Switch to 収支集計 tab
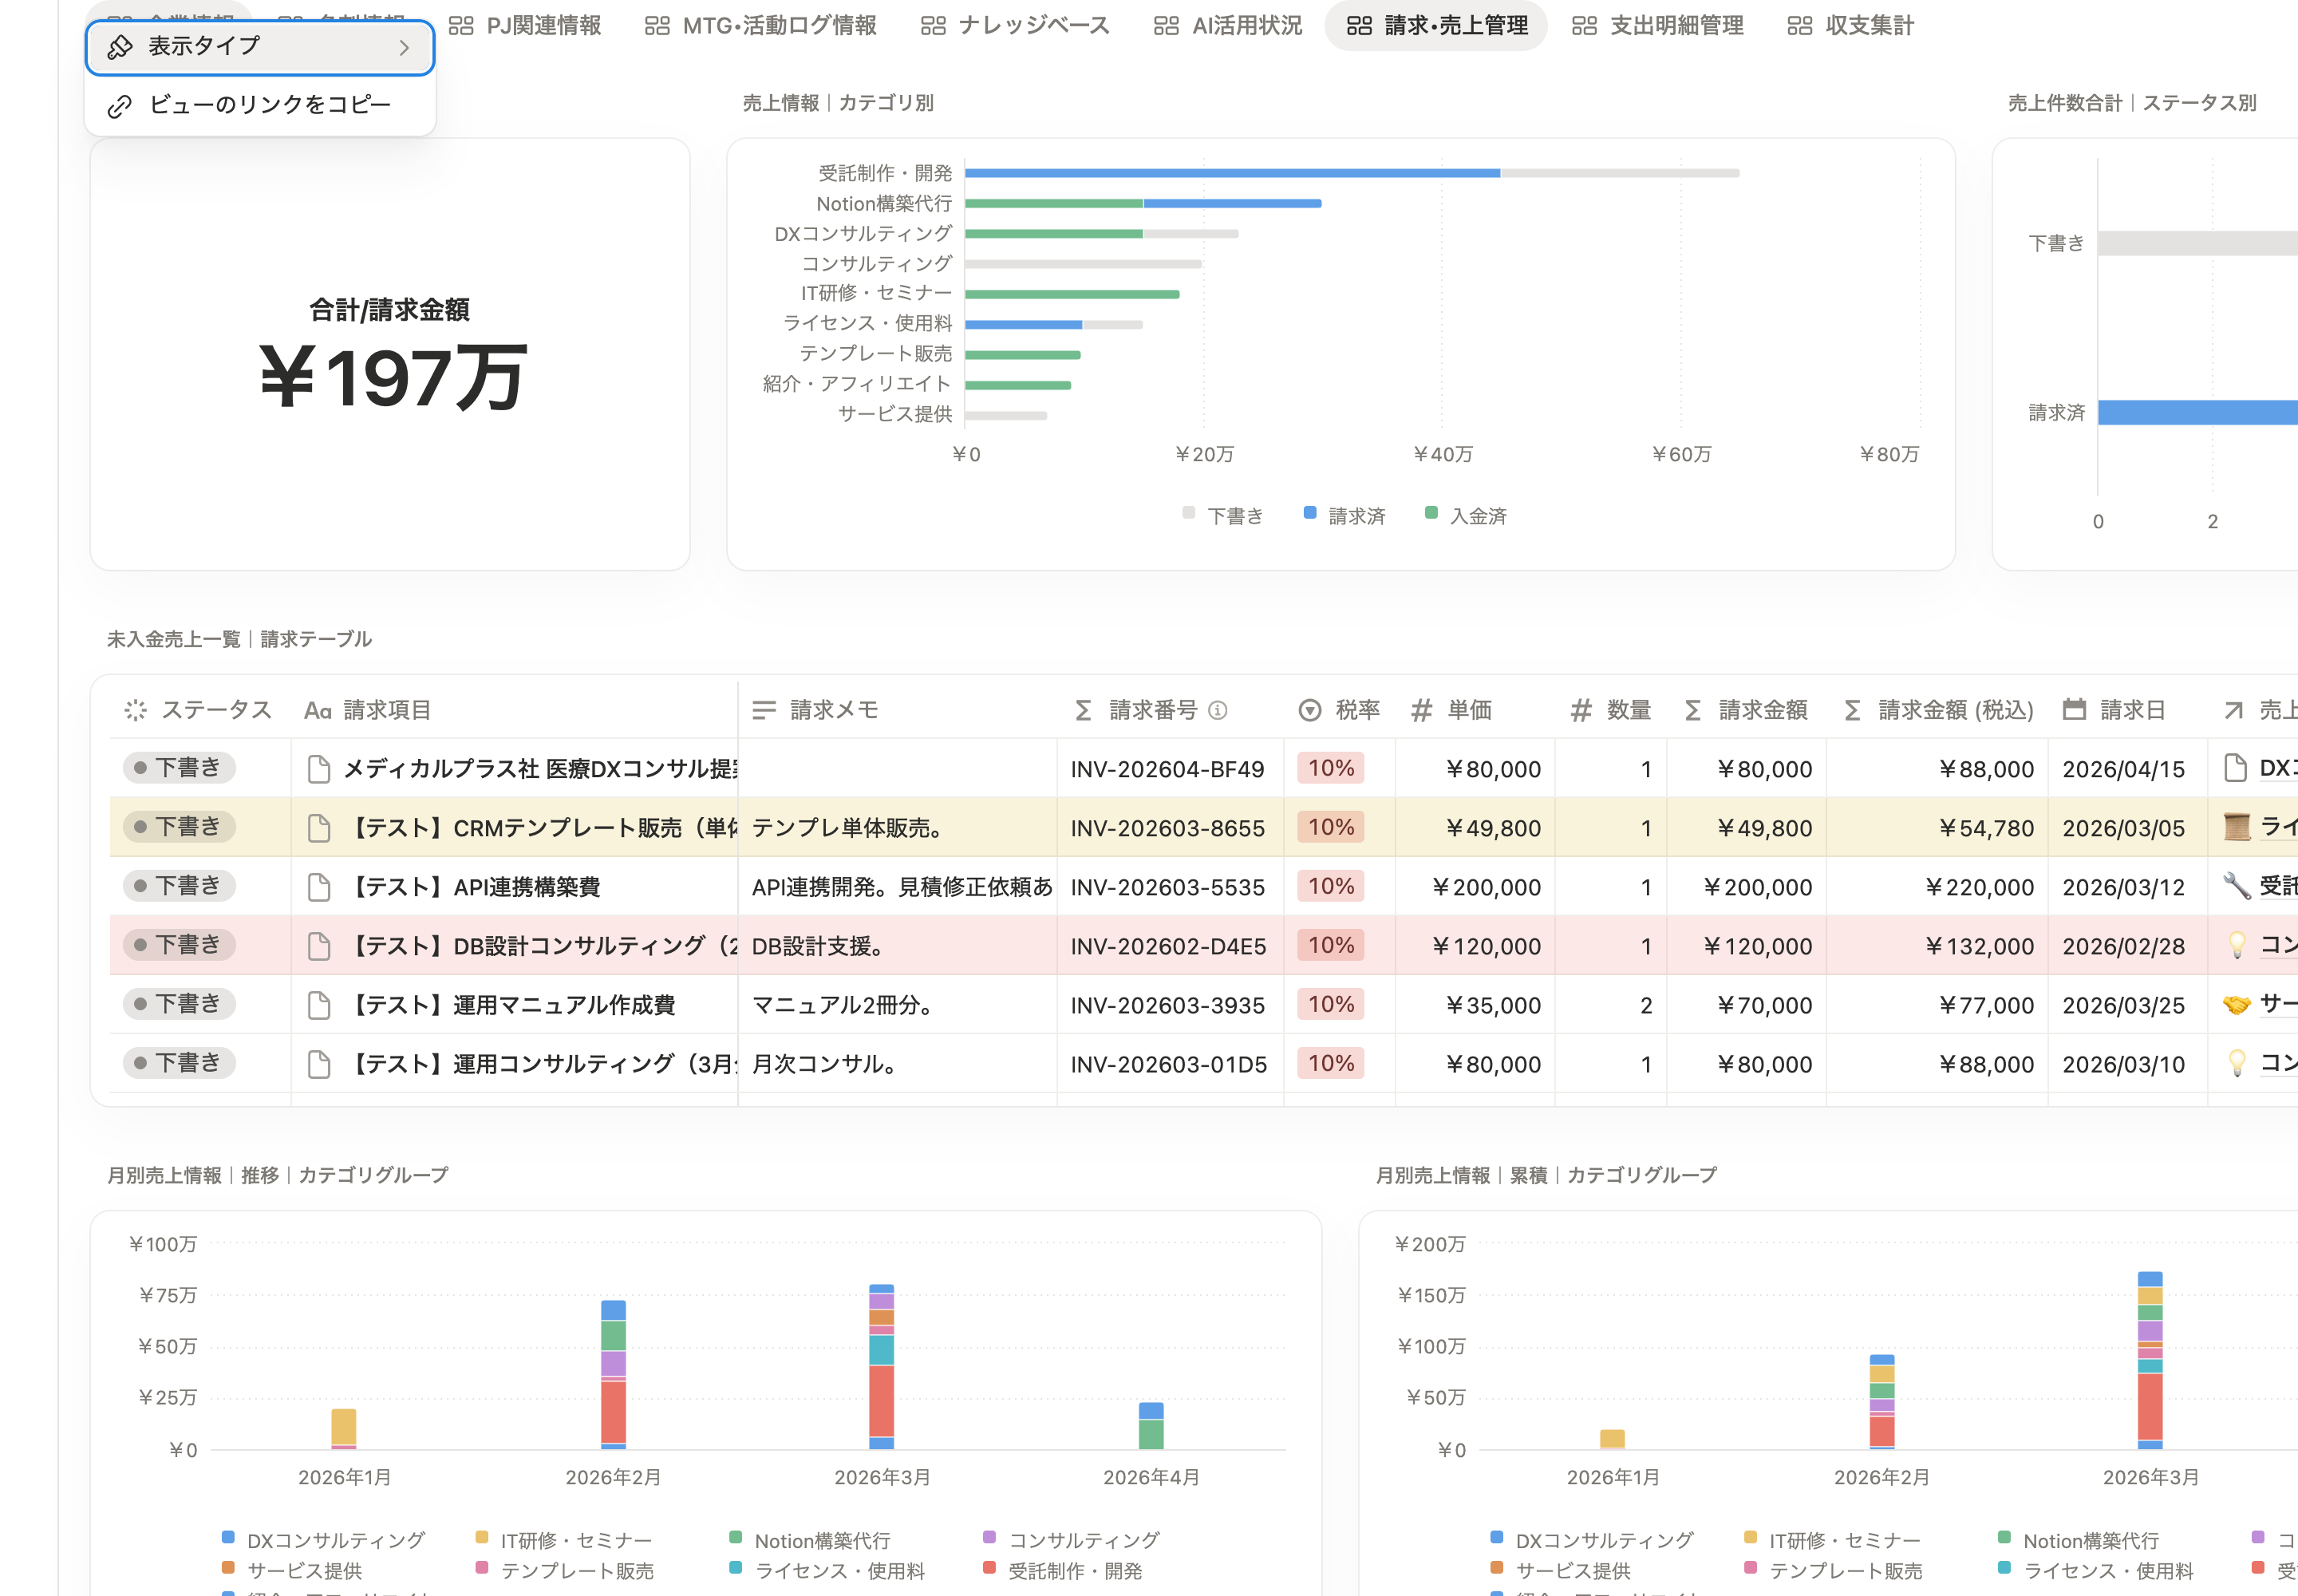This screenshot has width=2298, height=1596. [x=1850, y=25]
